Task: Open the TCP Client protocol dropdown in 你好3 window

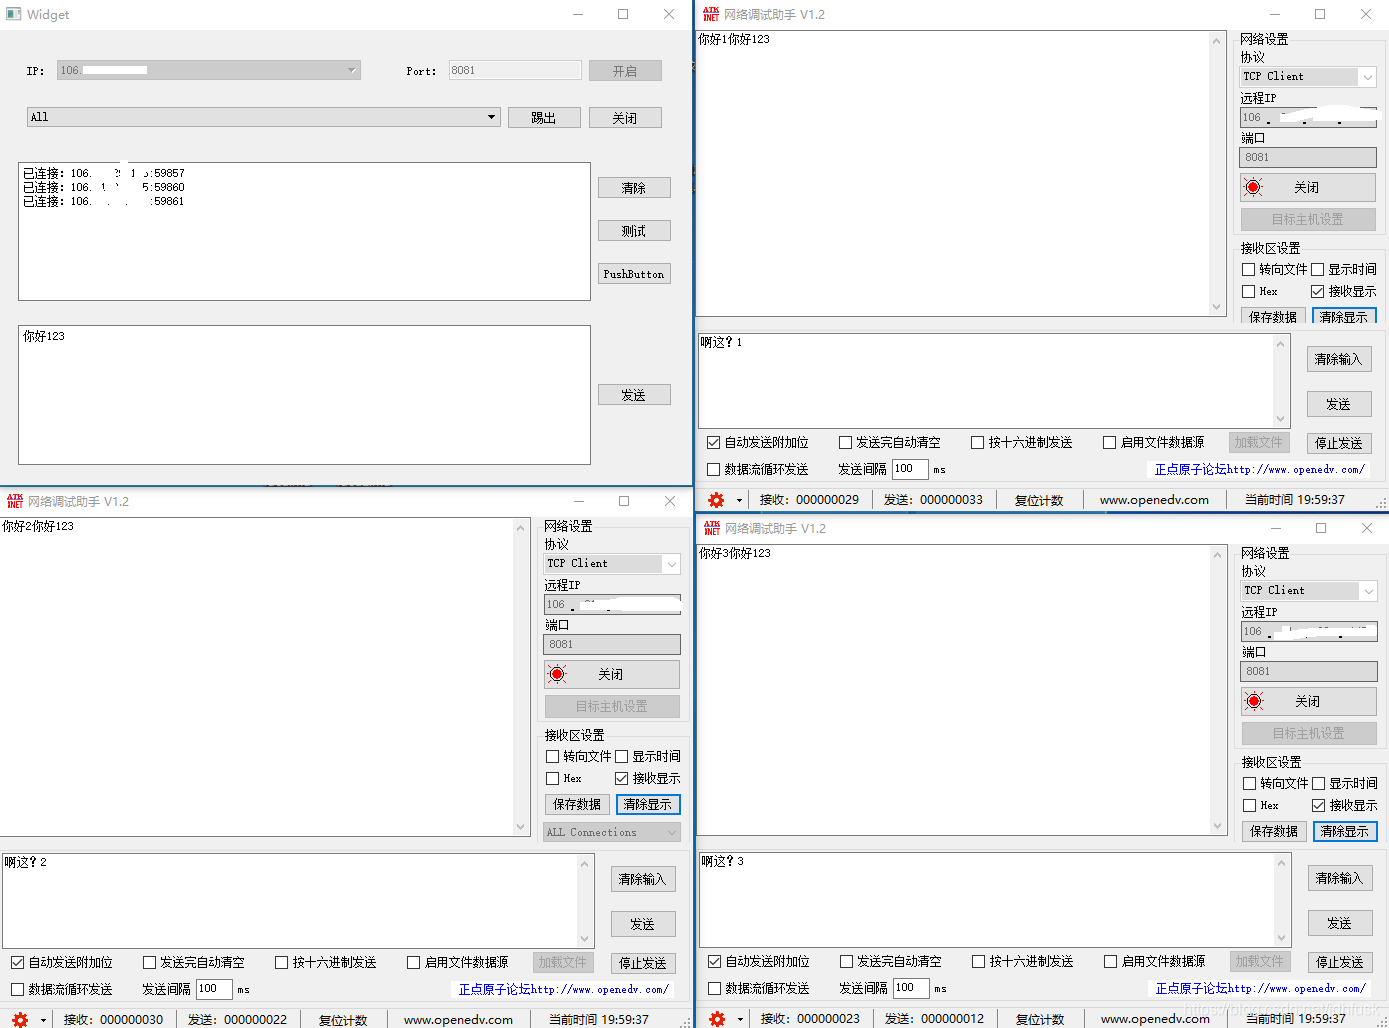Action: 1309,591
